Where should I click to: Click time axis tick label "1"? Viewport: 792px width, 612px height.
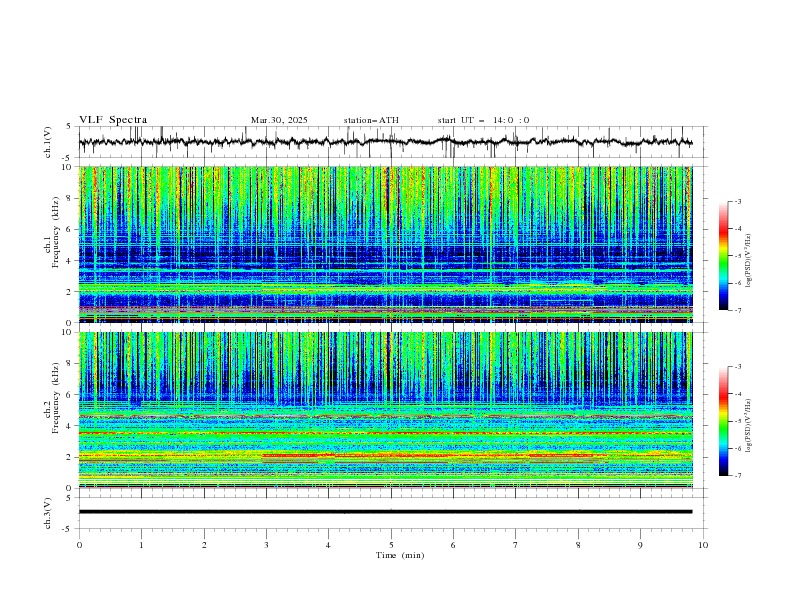tap(141, 545)
